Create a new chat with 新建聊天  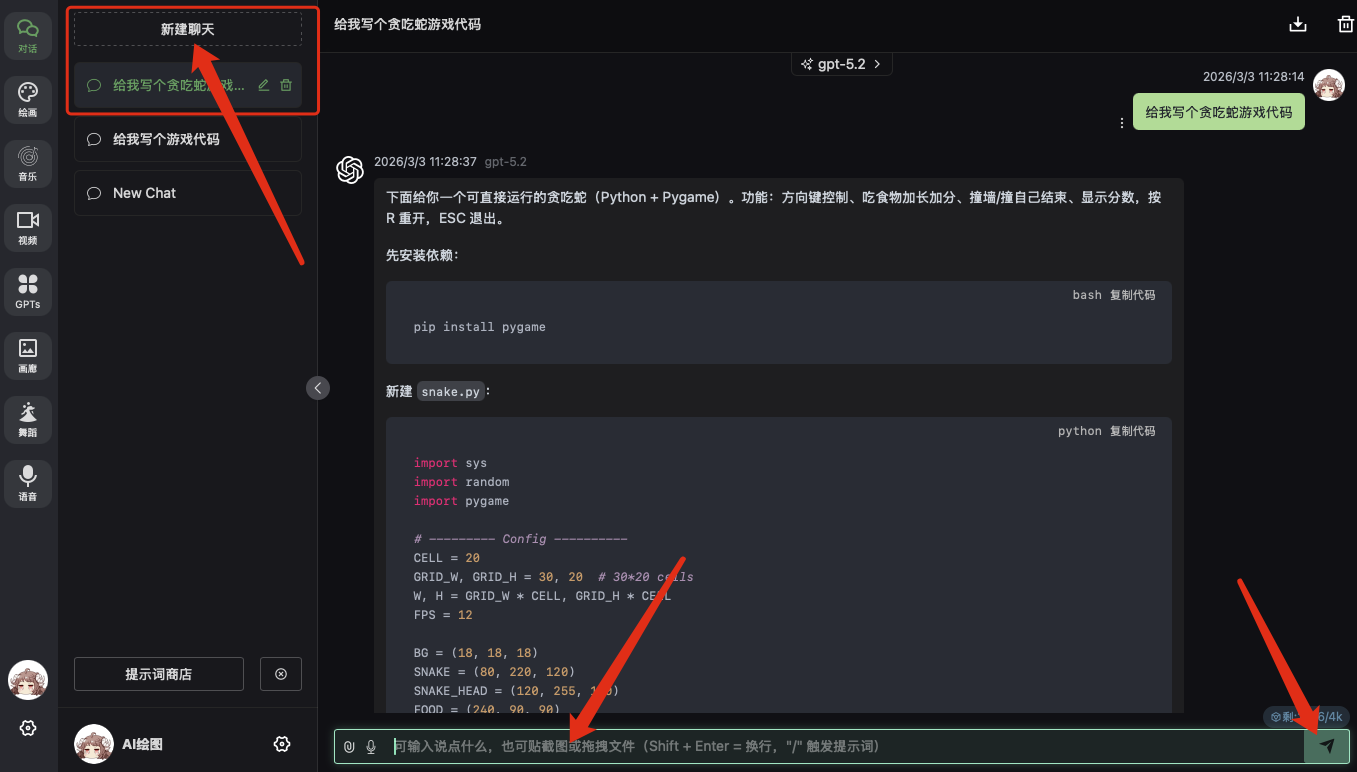[x=188, y=30]
